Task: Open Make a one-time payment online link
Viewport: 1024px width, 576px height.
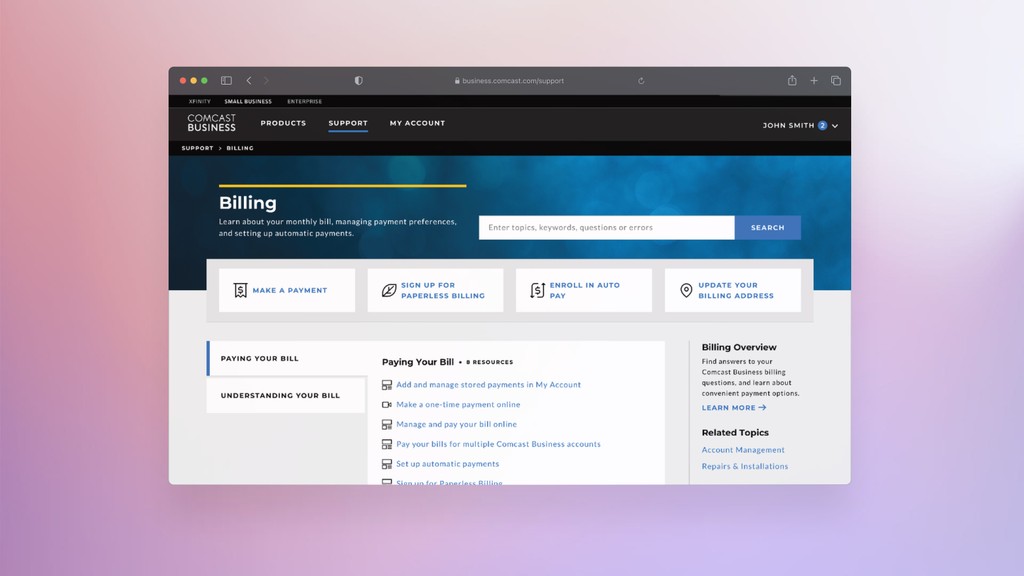Action: click(458, 404)
